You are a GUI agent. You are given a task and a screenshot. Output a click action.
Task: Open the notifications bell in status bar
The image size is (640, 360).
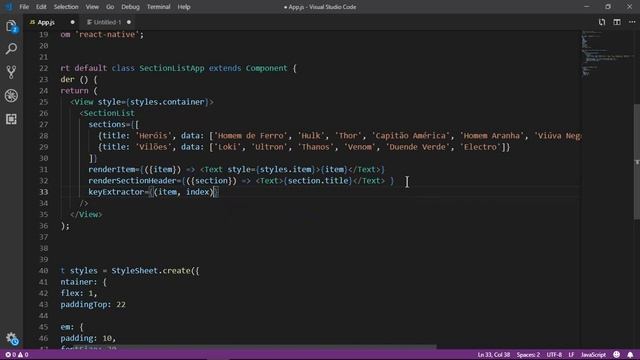click(x=630, y=355)
